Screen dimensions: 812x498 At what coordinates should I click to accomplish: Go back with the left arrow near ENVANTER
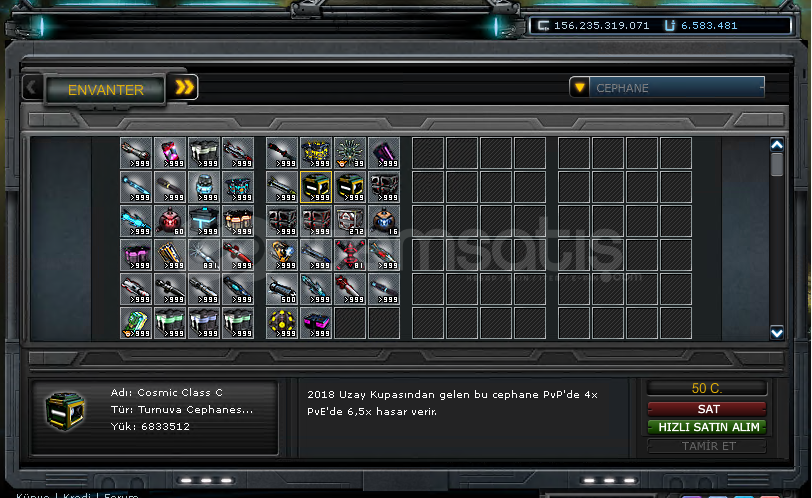tap(32, 87)
